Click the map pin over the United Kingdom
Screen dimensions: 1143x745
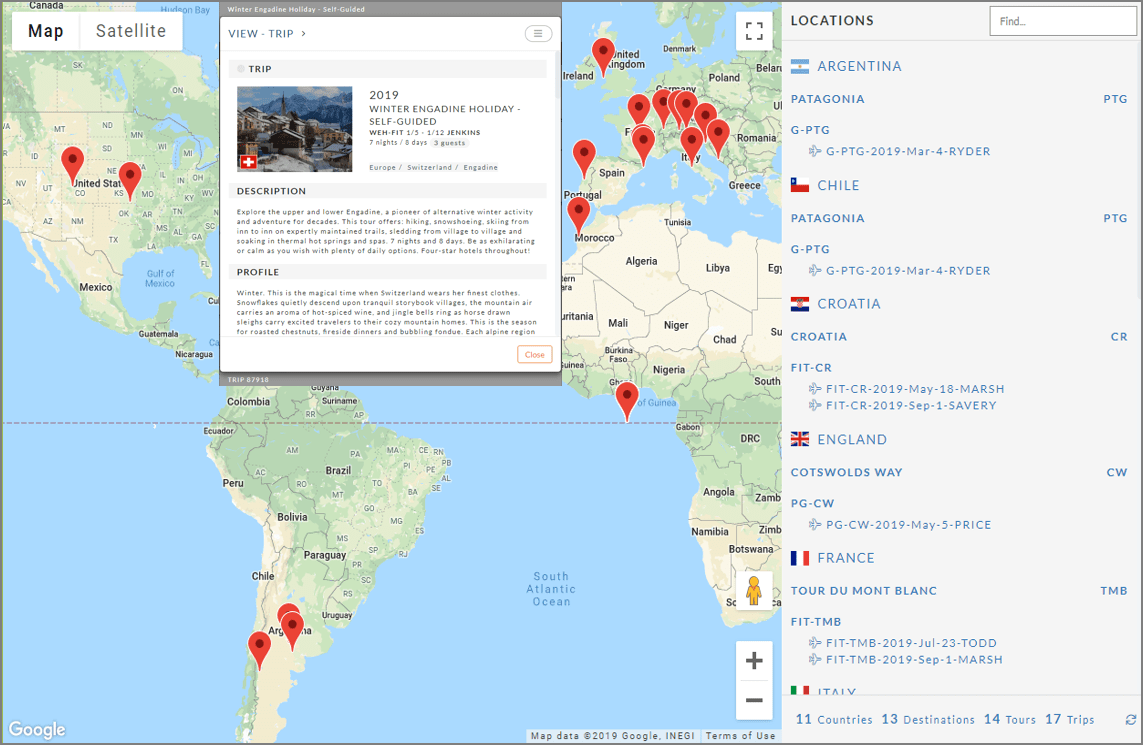603,54
